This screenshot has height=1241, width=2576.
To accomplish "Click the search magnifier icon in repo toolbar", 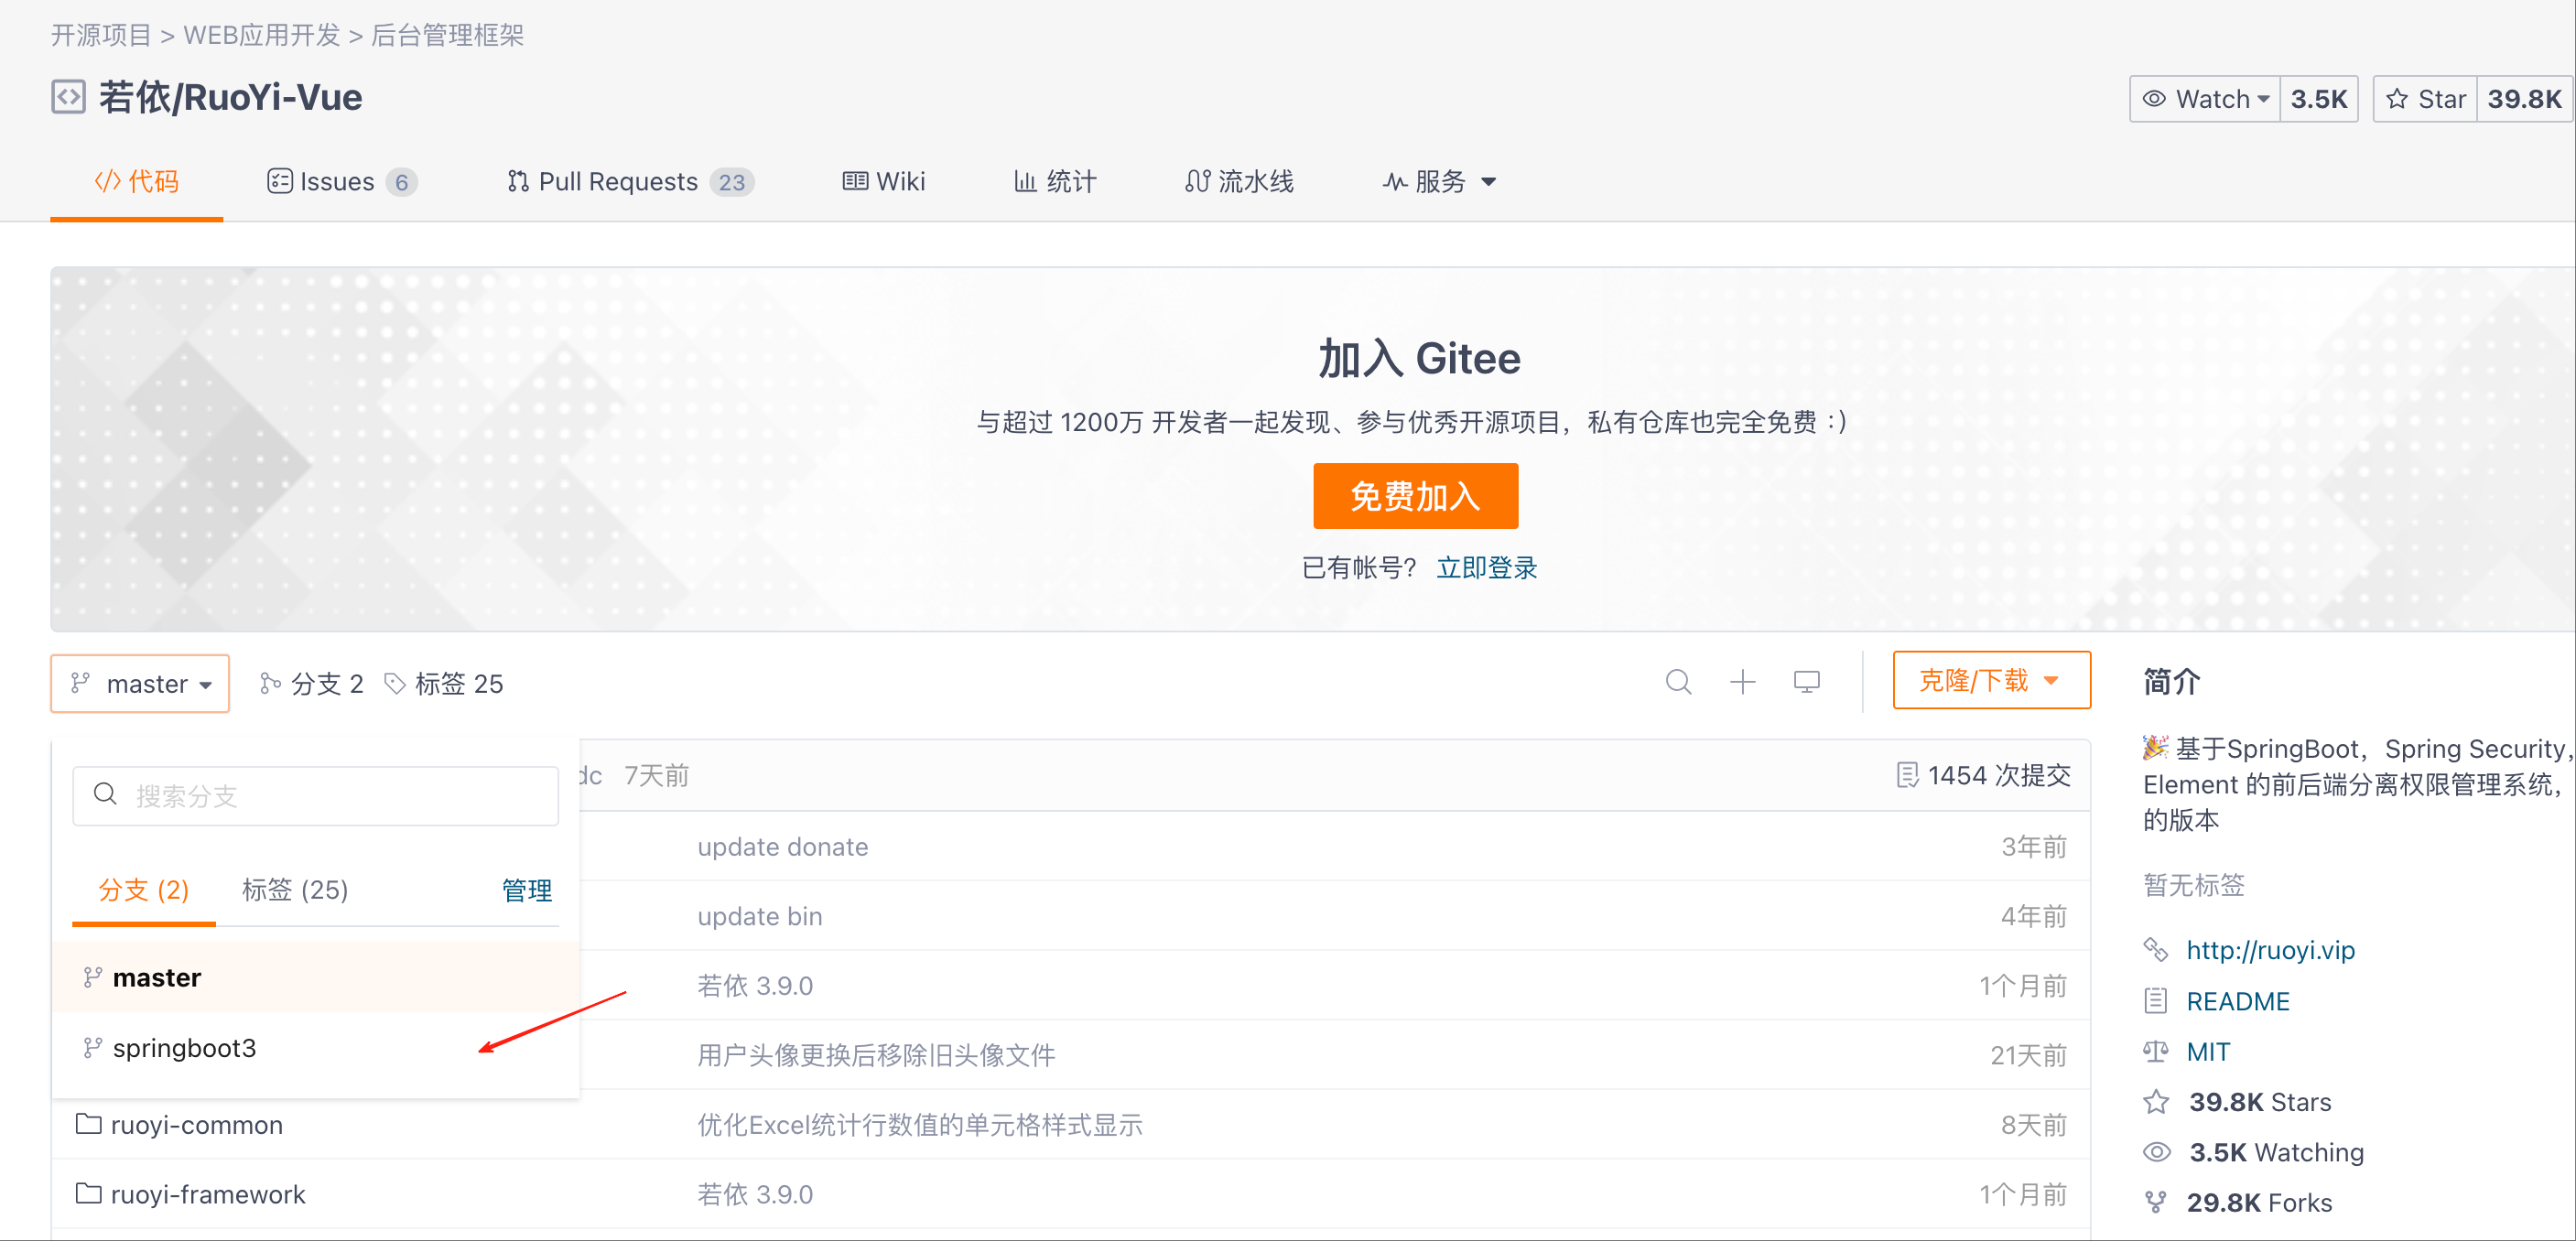I will (1678, 682).
